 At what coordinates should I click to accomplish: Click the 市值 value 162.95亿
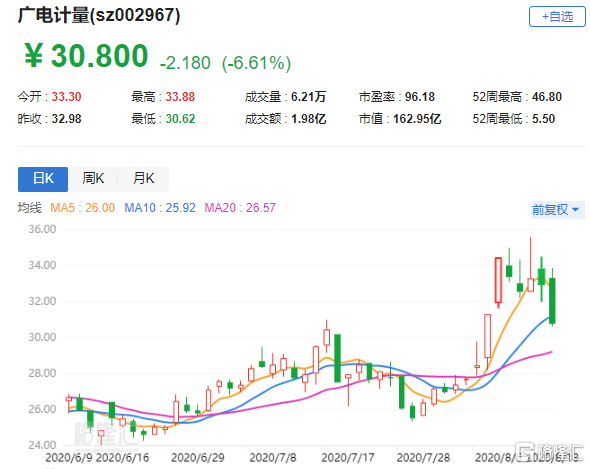[x=417, y=119]
